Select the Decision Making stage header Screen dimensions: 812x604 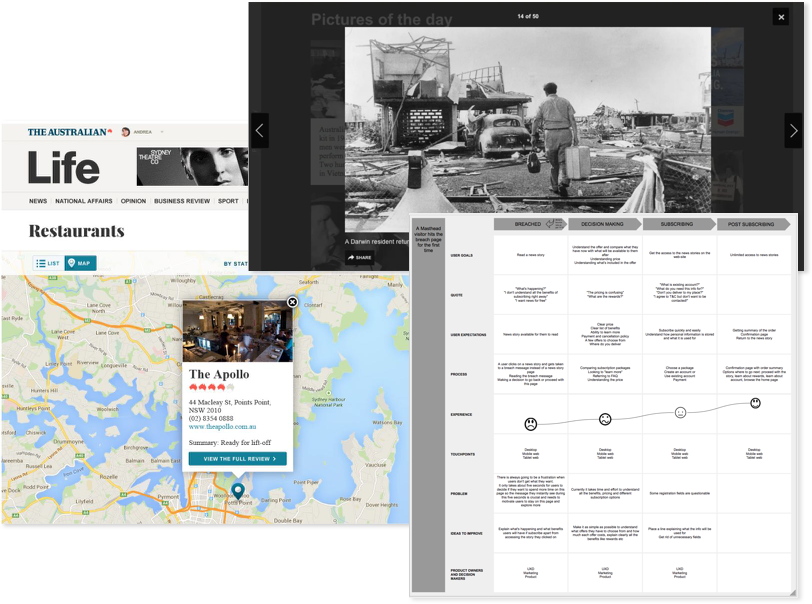click(x=604, y=224)
